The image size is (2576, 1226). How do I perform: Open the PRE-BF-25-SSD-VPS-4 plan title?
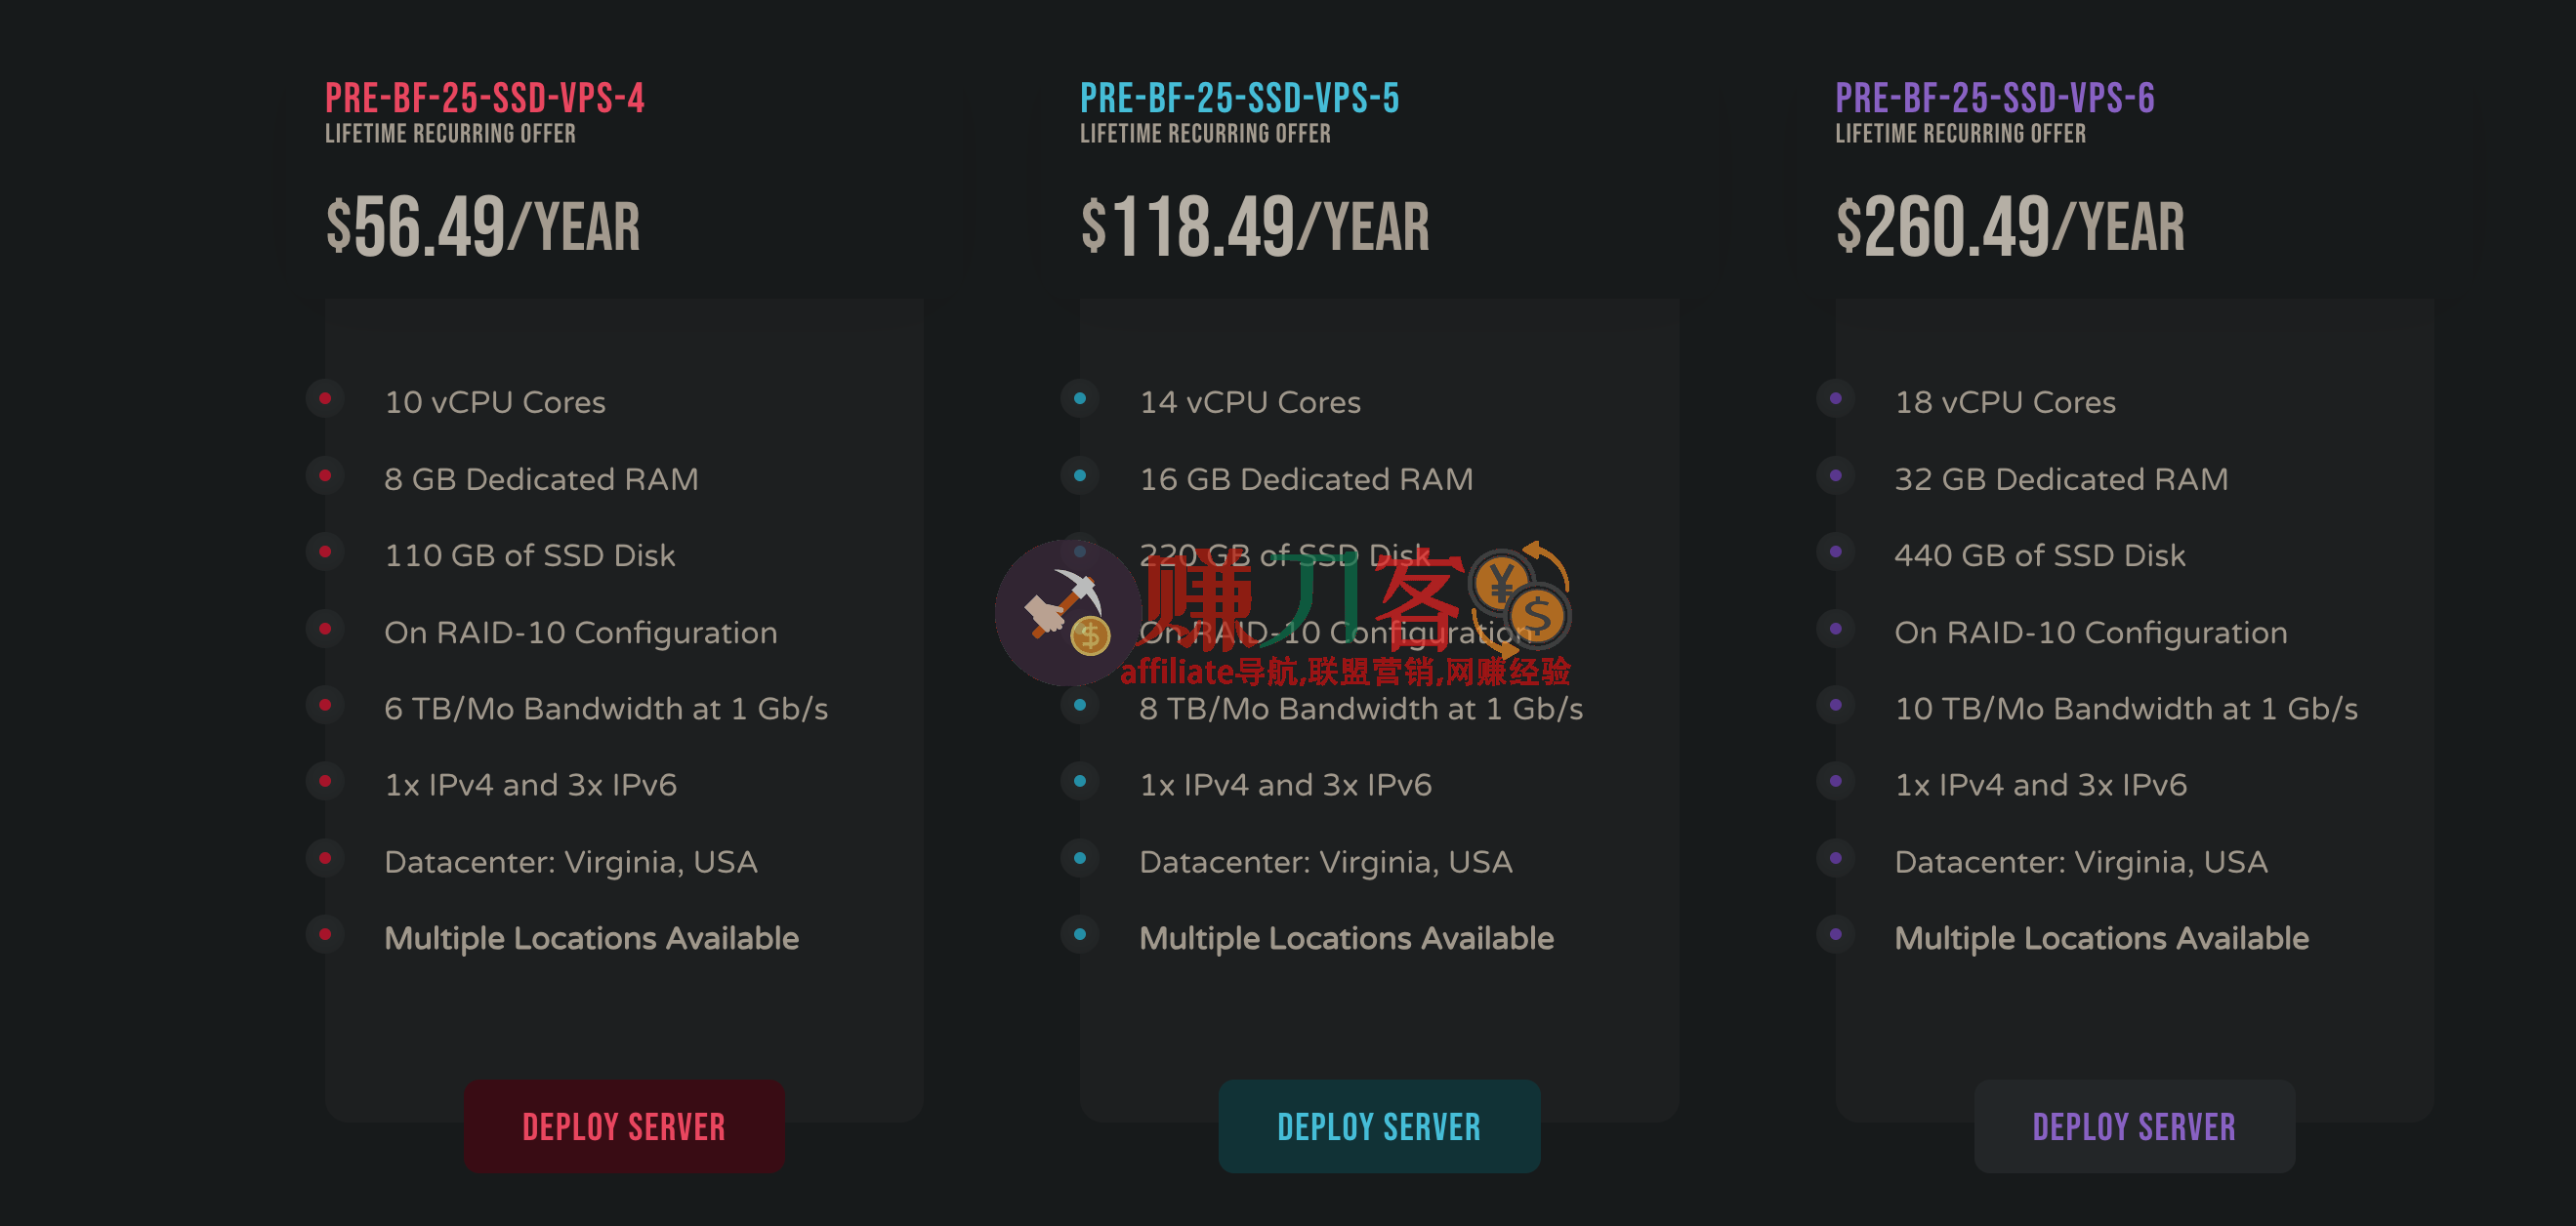point(484,98)
